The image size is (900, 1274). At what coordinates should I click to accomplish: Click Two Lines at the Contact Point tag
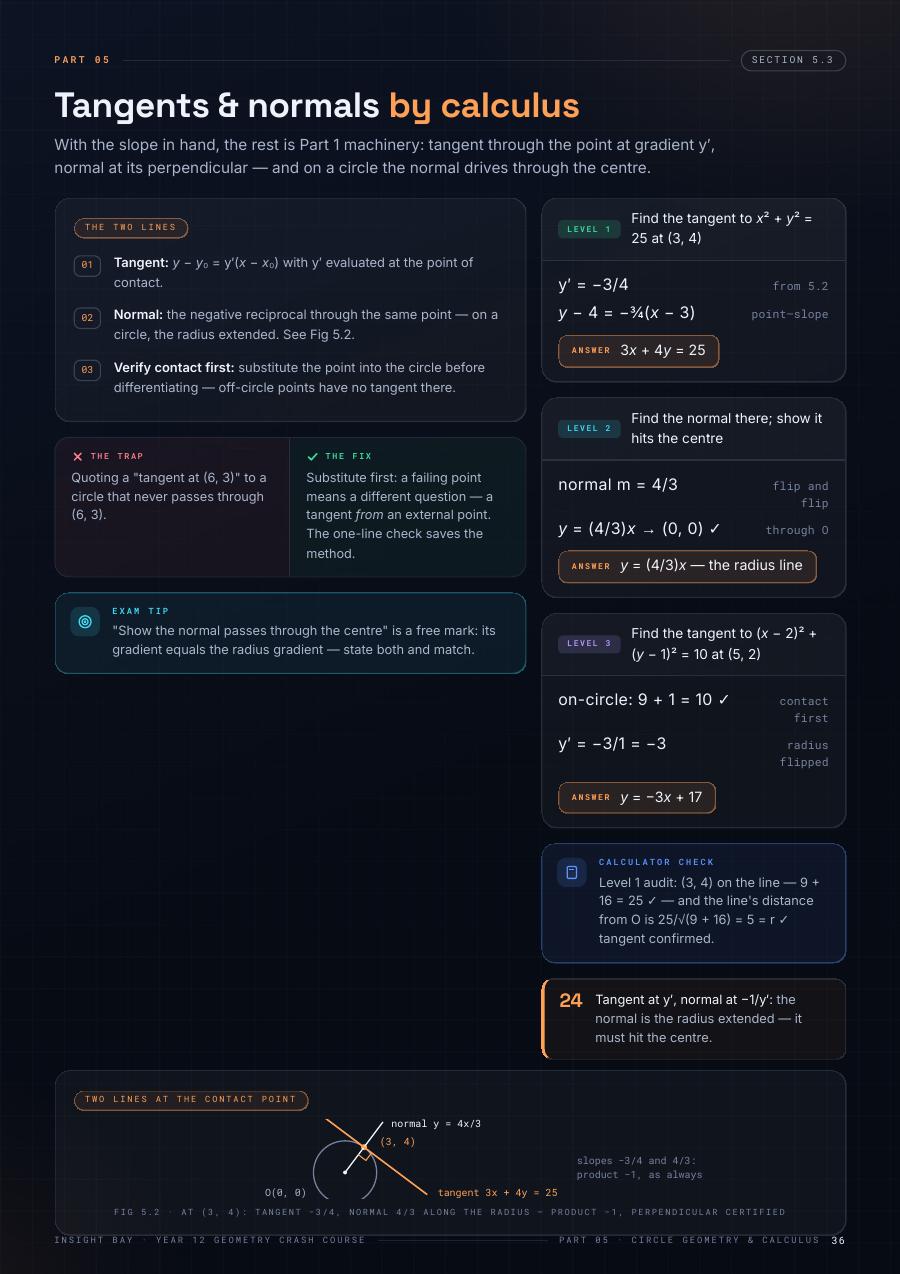pyautogui.click(x=191, y=1099)
